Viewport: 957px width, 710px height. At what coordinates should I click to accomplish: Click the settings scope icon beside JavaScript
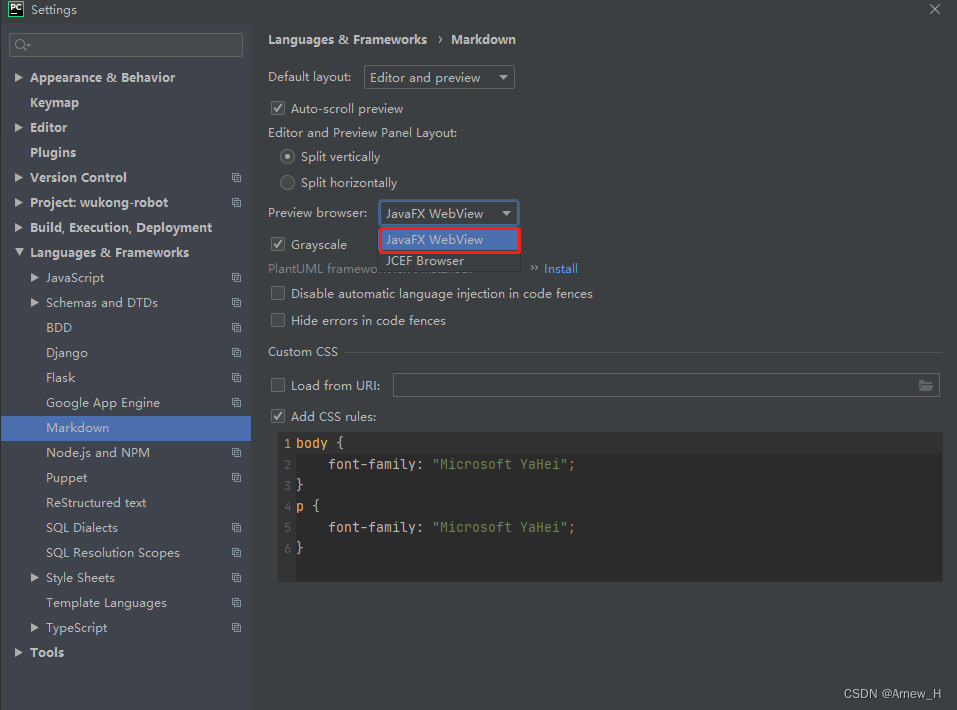coord(236,277)
